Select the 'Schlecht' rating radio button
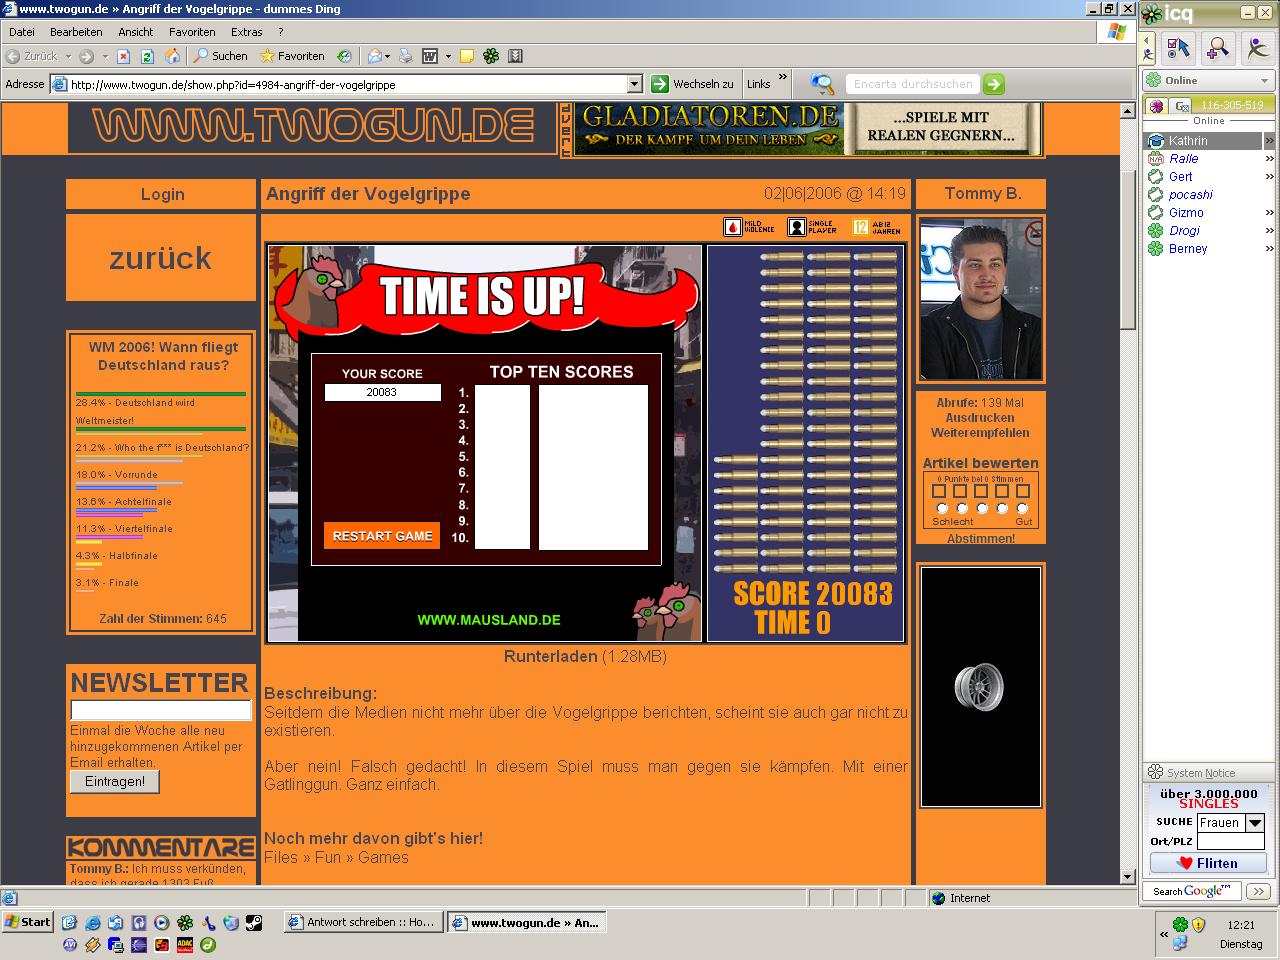The image size is (1280, 960). coord(941,509)
